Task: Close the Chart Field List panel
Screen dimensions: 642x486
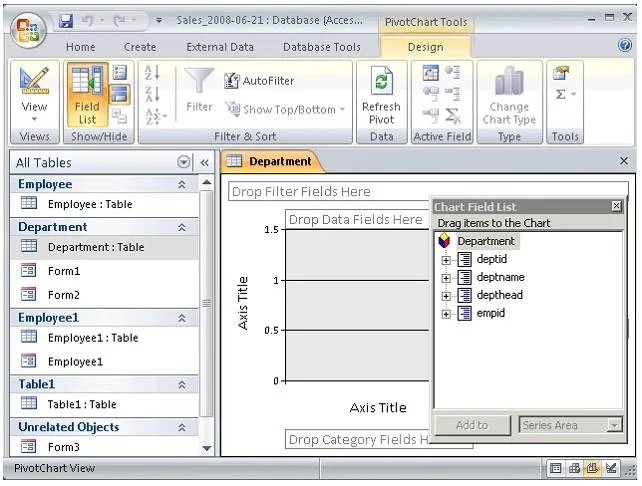Action: click(x=616, y=206)
